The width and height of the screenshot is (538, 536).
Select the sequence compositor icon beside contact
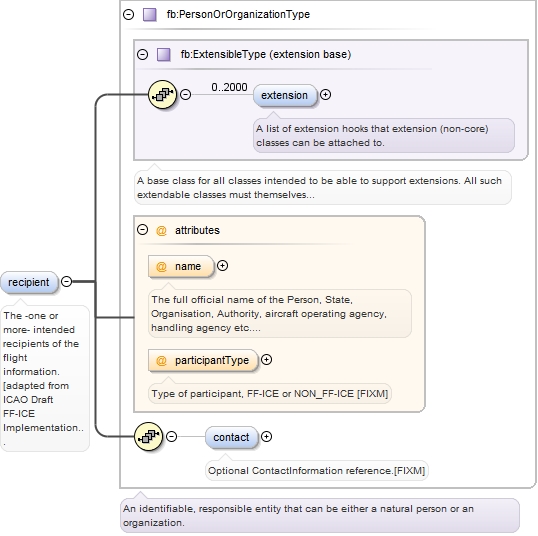tap(148, 436)
